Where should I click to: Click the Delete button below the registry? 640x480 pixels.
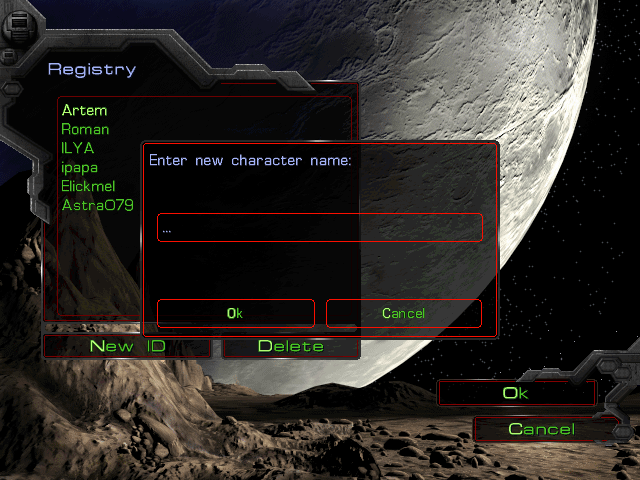point(291,347)
